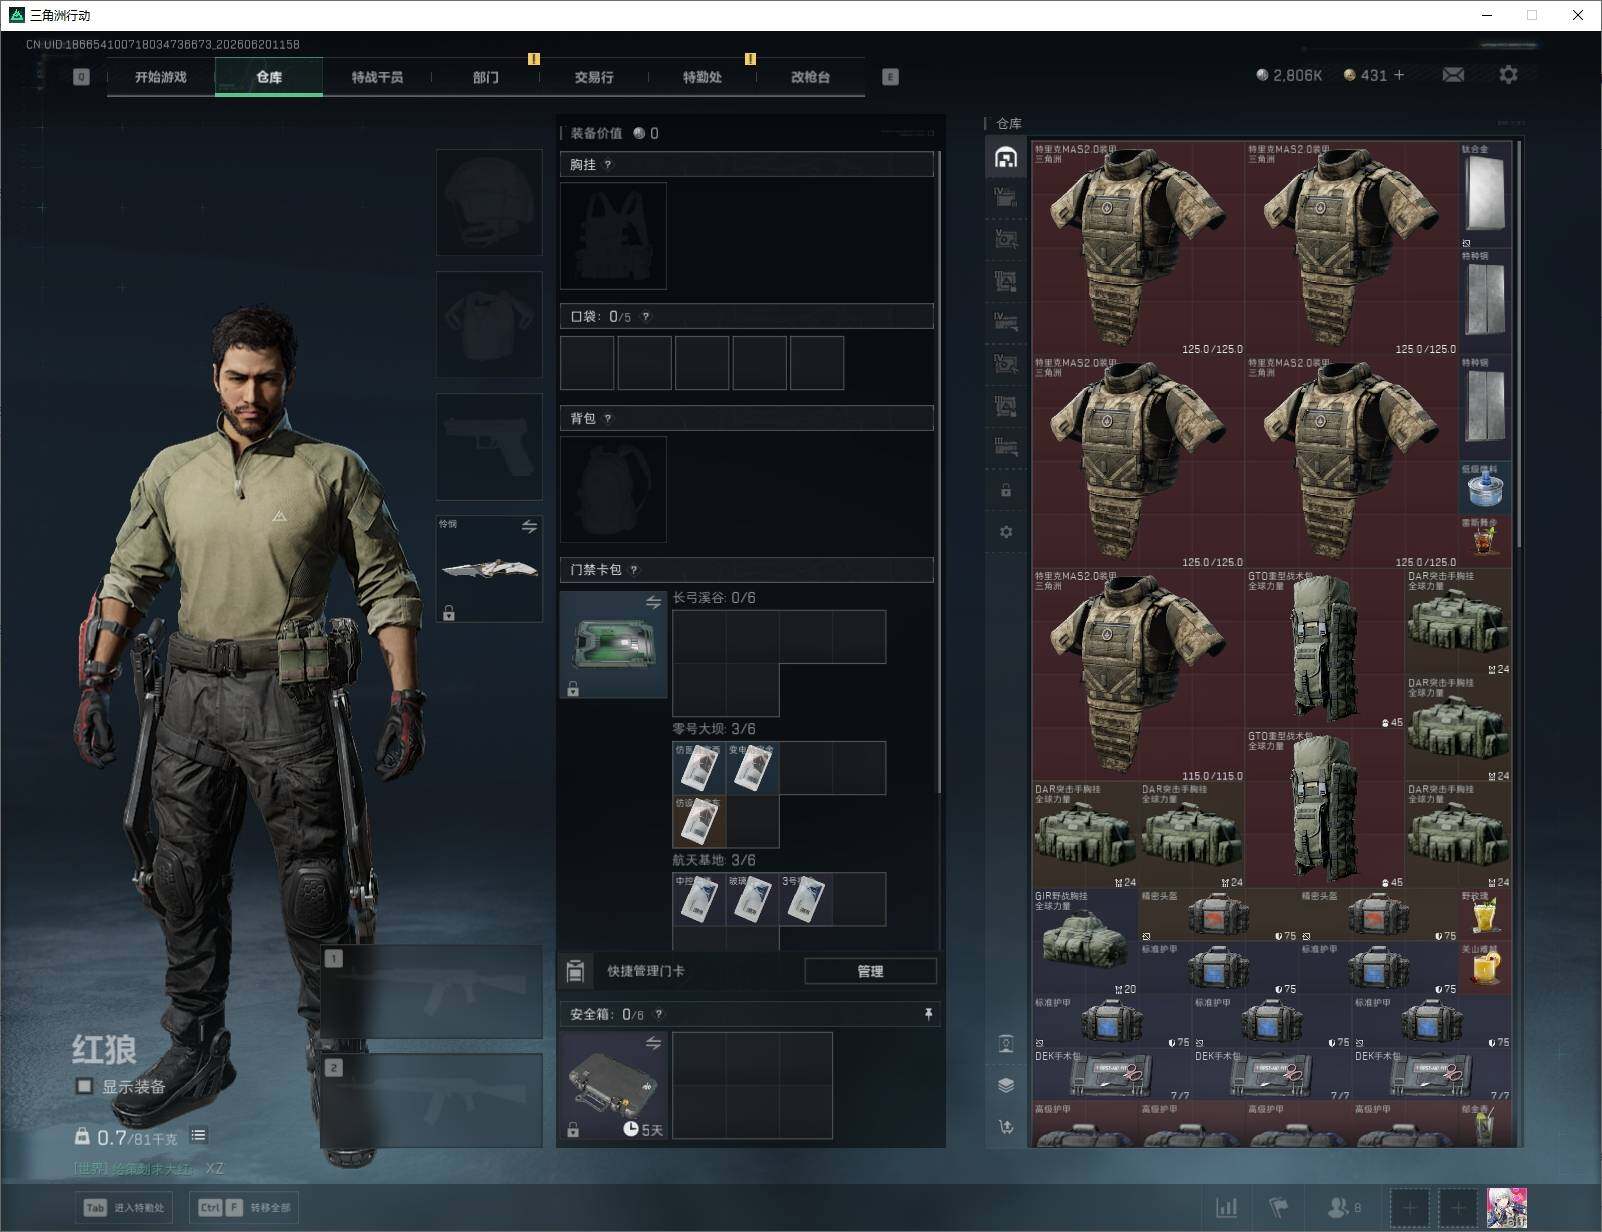Viewport: 1602px width, 1232px height.
Task: Click the 航天基地: 3/6 label
Action: (x=714, y=860)
